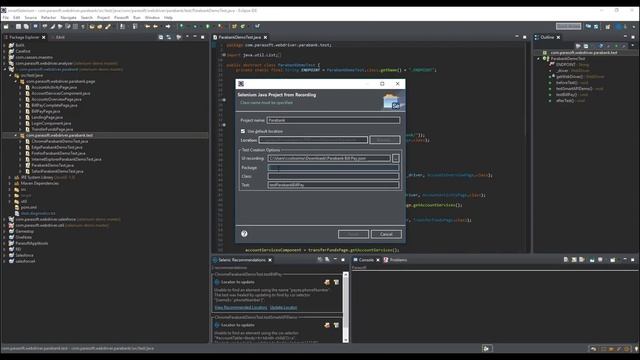Viewport: 640px width, 360px height.
Task: Open the Refactor menu
Action: pos(49,18)
